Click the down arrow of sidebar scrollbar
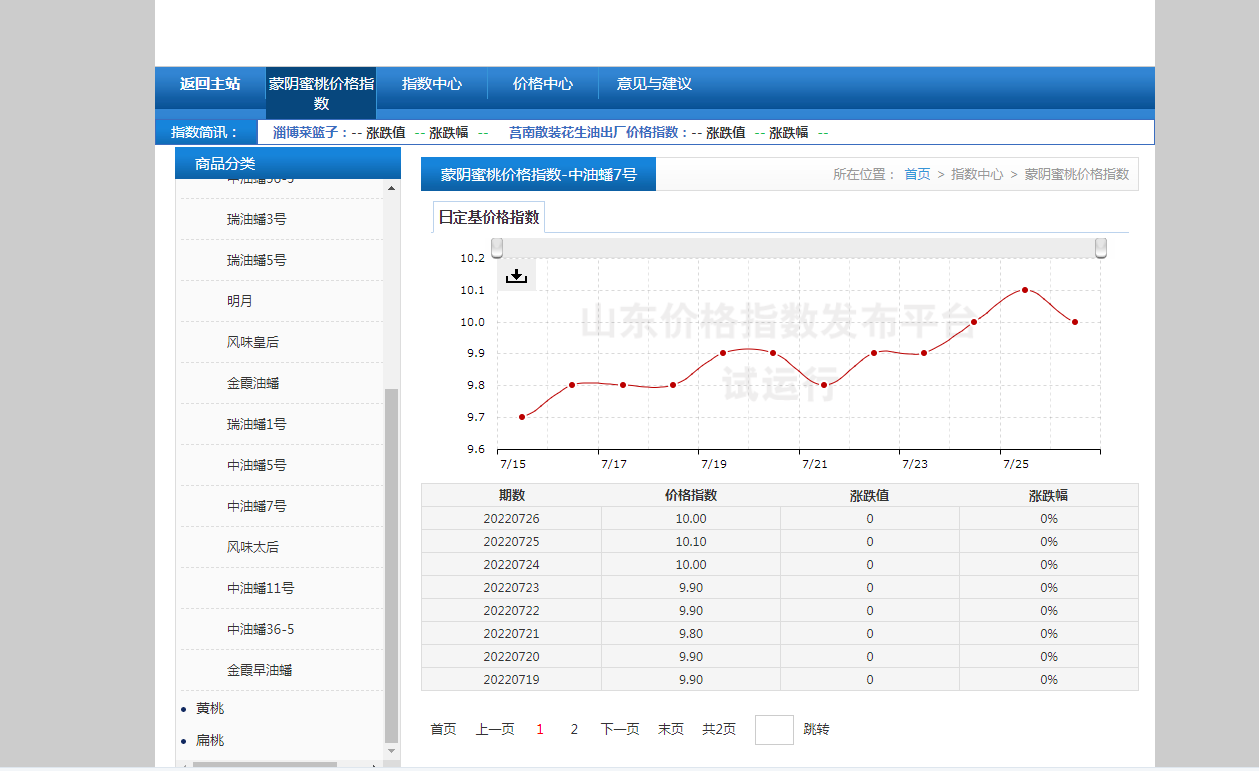 click(x=391, y=750)
